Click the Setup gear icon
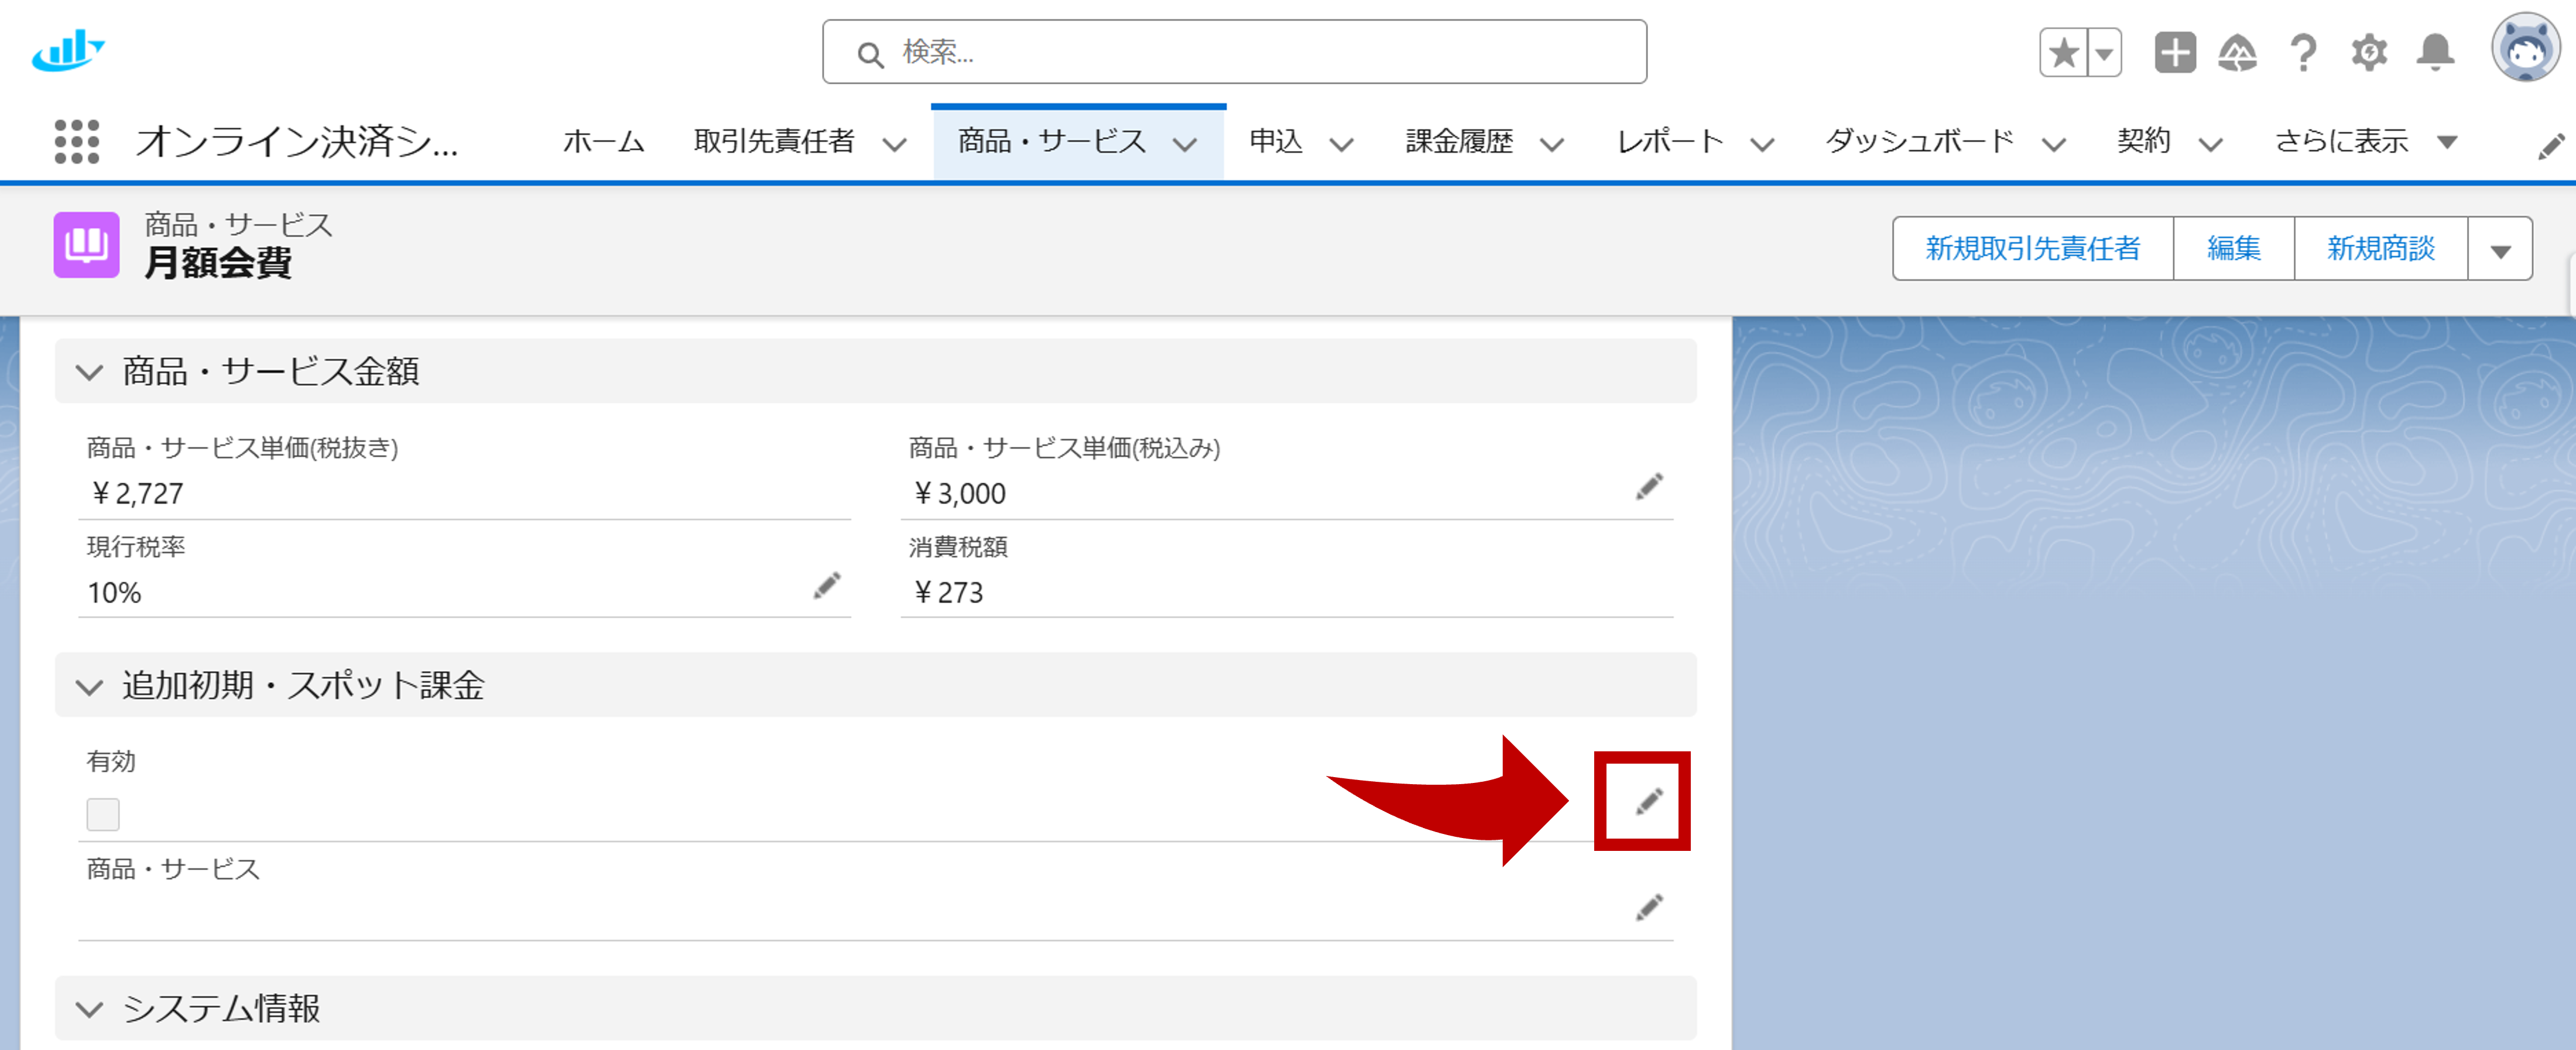The image size is (2576, 1050). [x=2369, y=53]
